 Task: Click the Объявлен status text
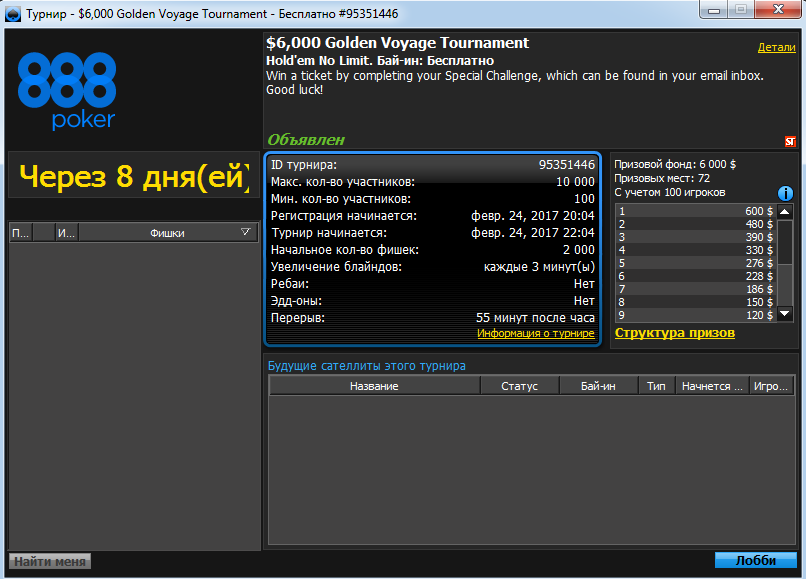coord(306,140)
